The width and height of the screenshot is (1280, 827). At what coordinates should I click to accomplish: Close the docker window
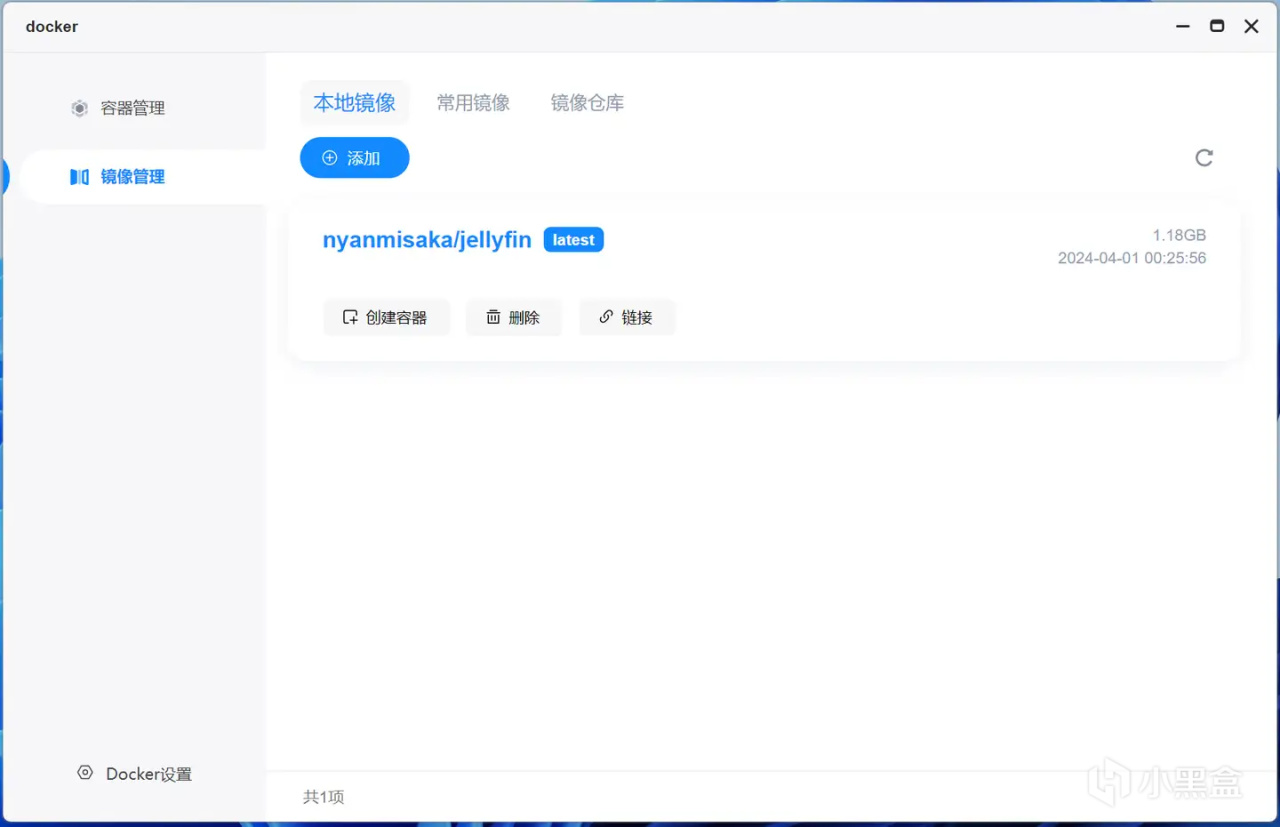click(x=1251, y=27)
